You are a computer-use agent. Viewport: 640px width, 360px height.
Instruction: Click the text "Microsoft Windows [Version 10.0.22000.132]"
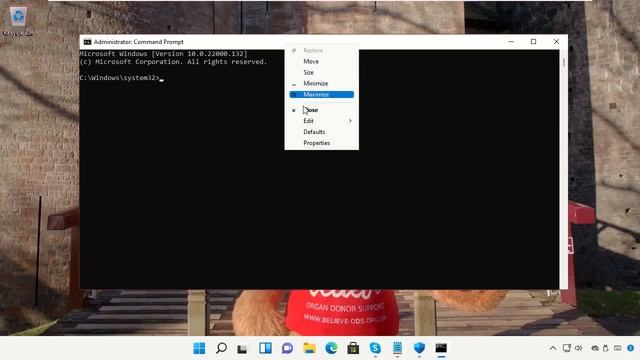164,54
